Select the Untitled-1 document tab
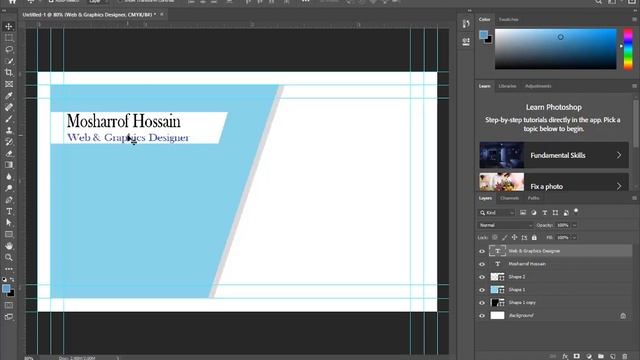Image resolution: width=640 pixels, height=360 pixels. [x=89, y=14]
